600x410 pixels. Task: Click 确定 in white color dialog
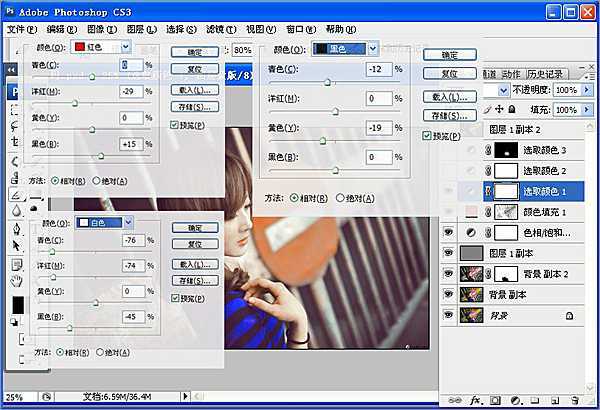pyautogui.click(x=195, y=228)
